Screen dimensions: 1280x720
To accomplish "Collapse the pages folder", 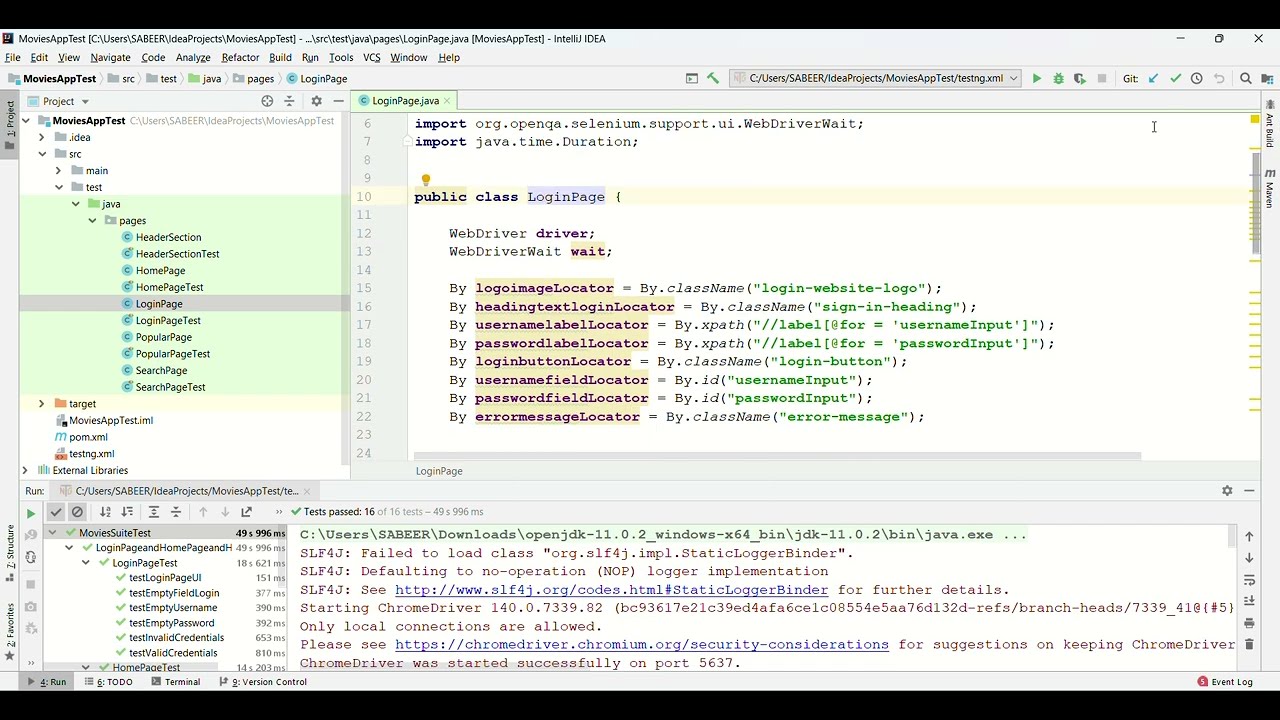I will click(x=92, y=221).
